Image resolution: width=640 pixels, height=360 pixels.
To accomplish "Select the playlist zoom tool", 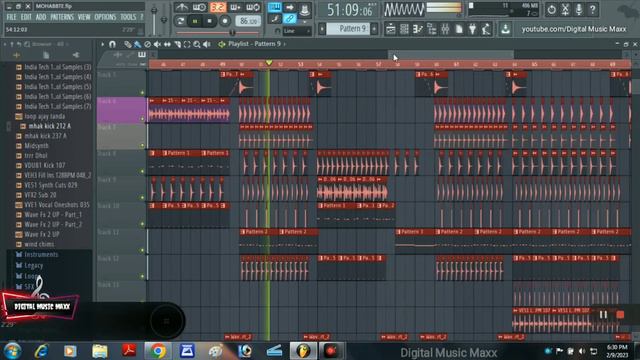I will coord(197,44).
